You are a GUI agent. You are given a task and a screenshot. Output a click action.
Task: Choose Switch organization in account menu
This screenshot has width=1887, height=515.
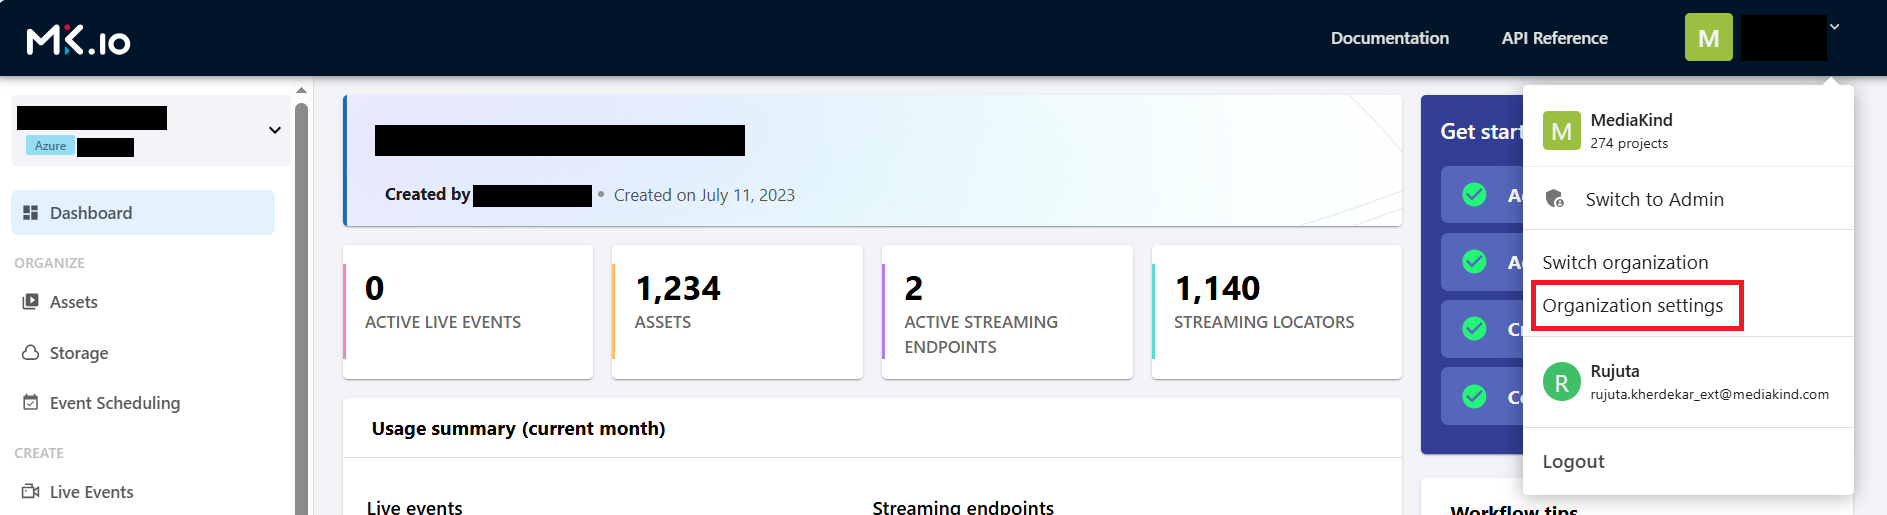click(x=1625, y=263)
